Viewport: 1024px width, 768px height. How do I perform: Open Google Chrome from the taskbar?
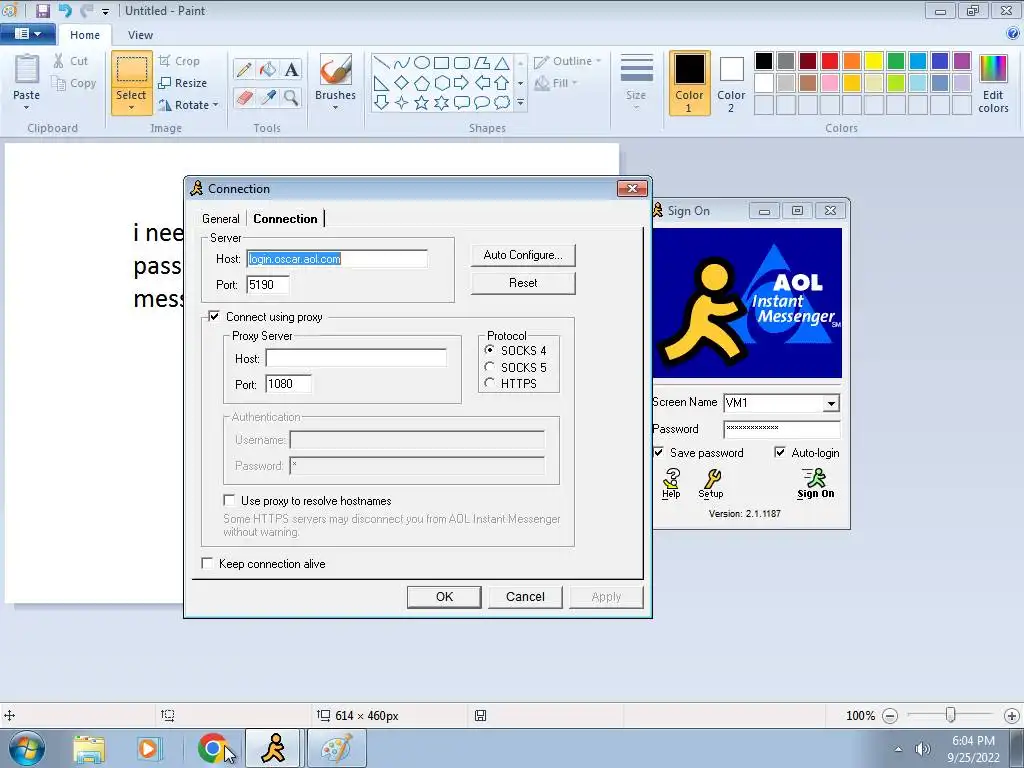(x=213, y=748)
